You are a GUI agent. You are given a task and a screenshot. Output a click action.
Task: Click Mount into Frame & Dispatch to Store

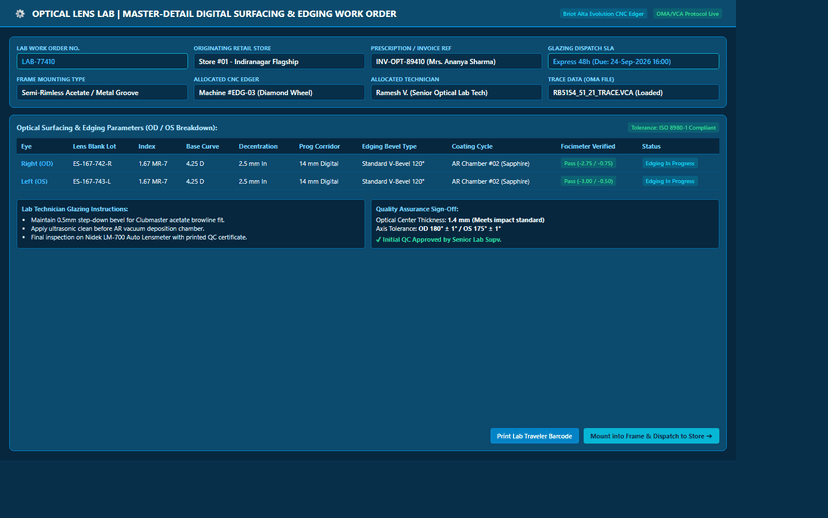coord(651,436)
